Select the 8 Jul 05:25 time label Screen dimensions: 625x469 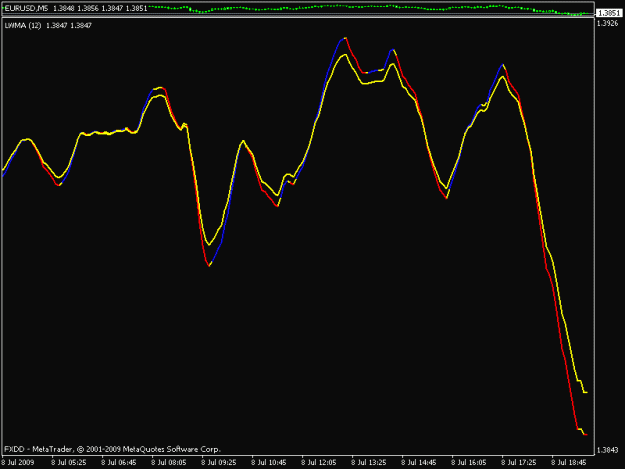tap(69, 463)
